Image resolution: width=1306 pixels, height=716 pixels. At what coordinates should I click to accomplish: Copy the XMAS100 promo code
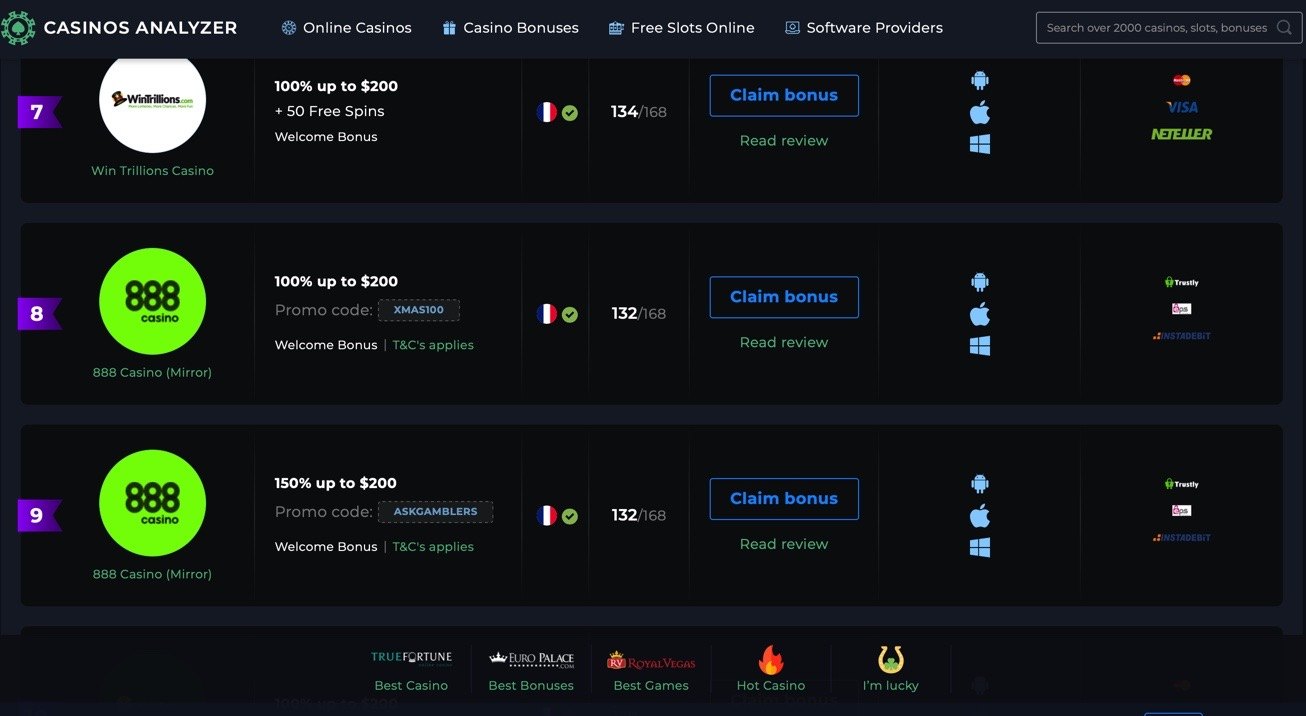click(419, 310)
